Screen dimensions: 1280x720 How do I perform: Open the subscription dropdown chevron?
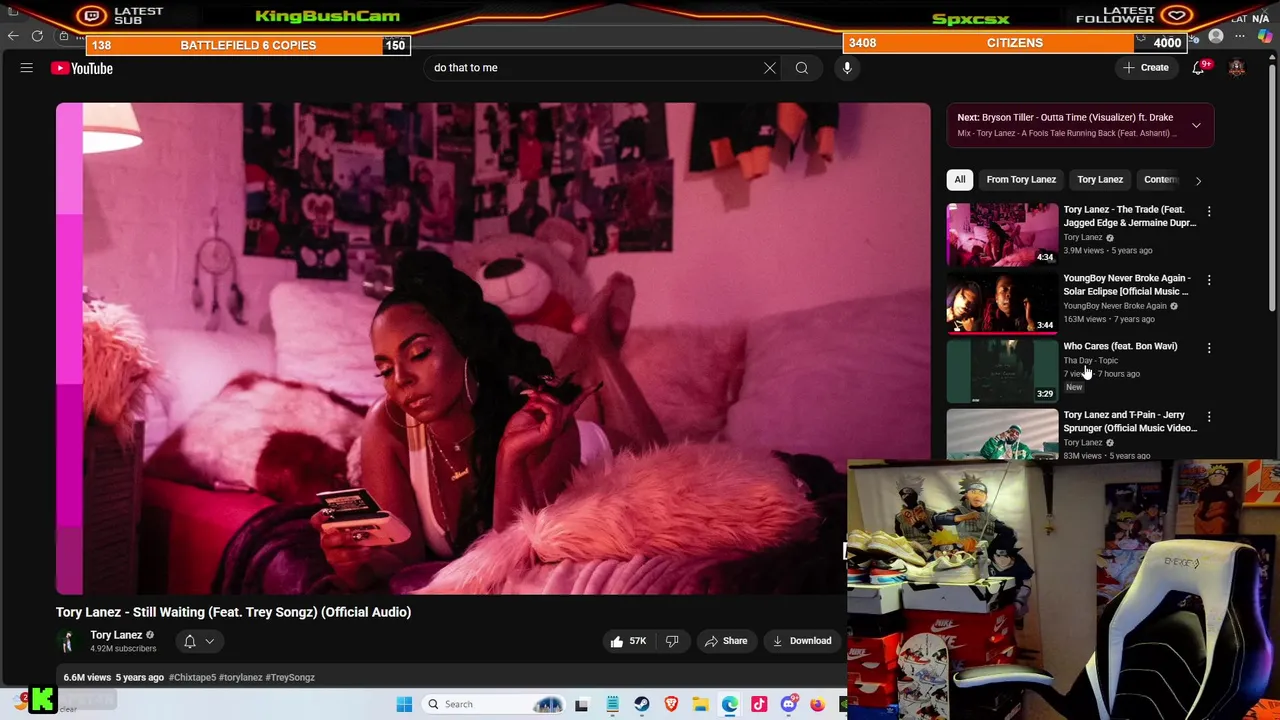(x=210, y=642)
